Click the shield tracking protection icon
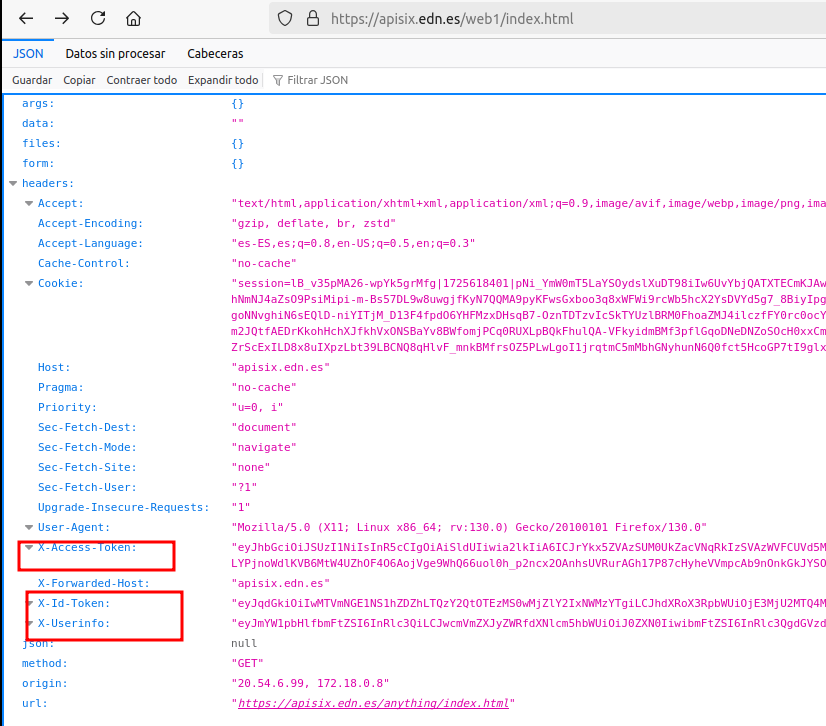Viewport: 826px width, 726px height. click(x=285, y=19)
